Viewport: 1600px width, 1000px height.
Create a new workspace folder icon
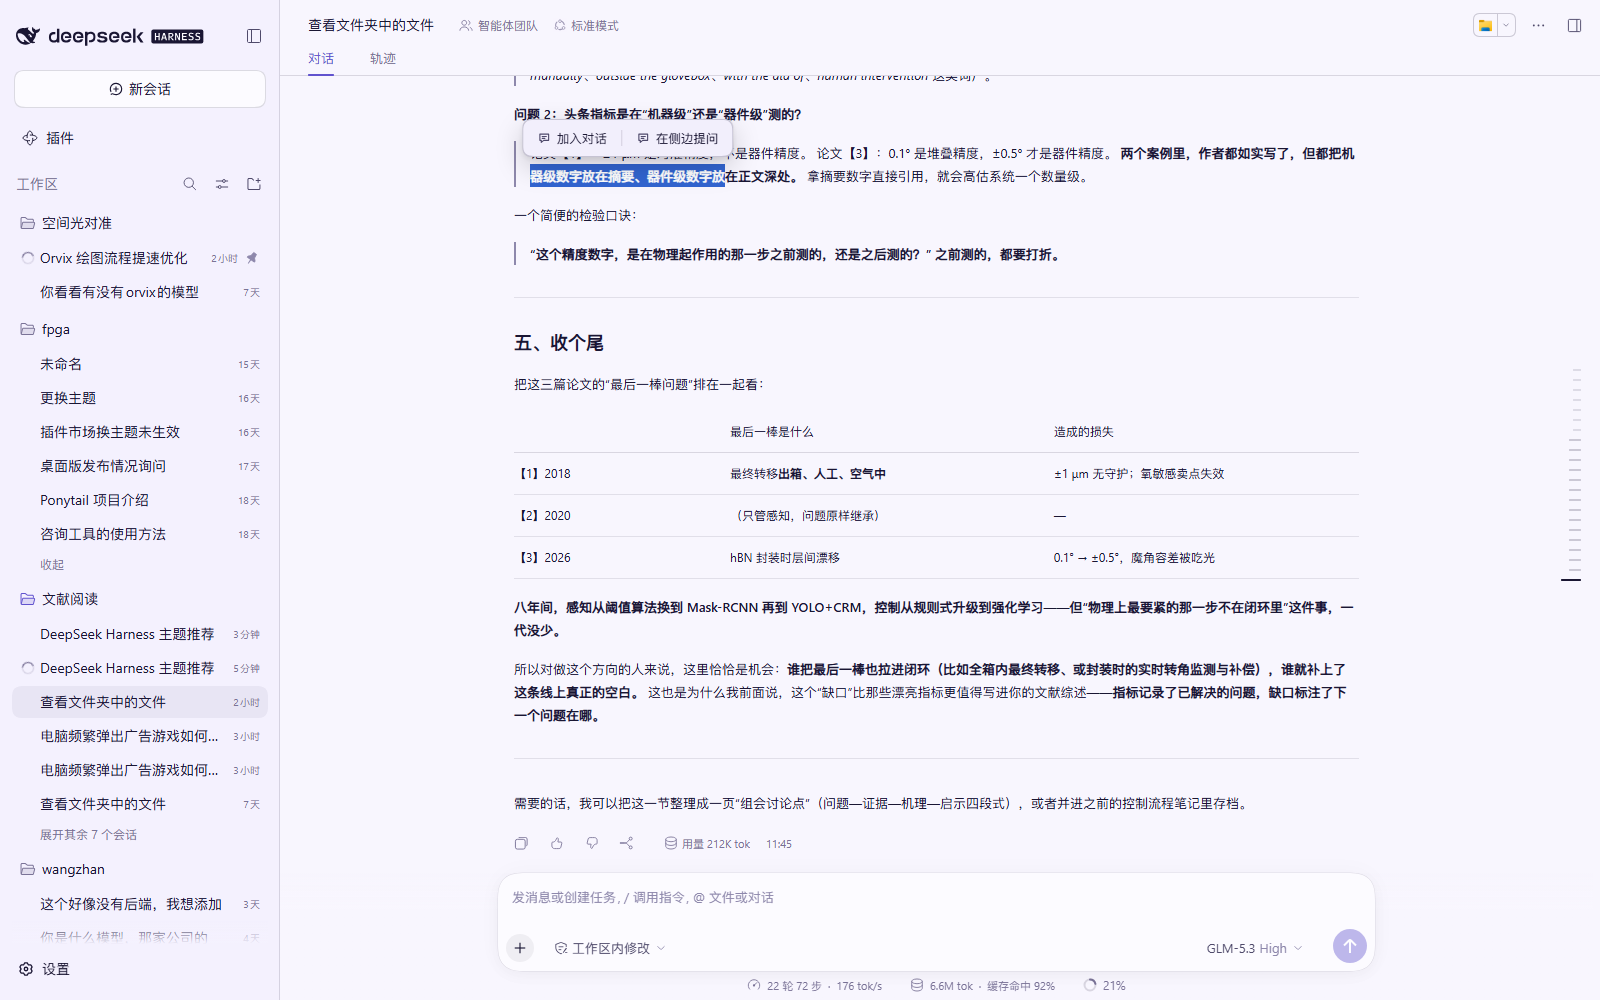click(254, 184)
